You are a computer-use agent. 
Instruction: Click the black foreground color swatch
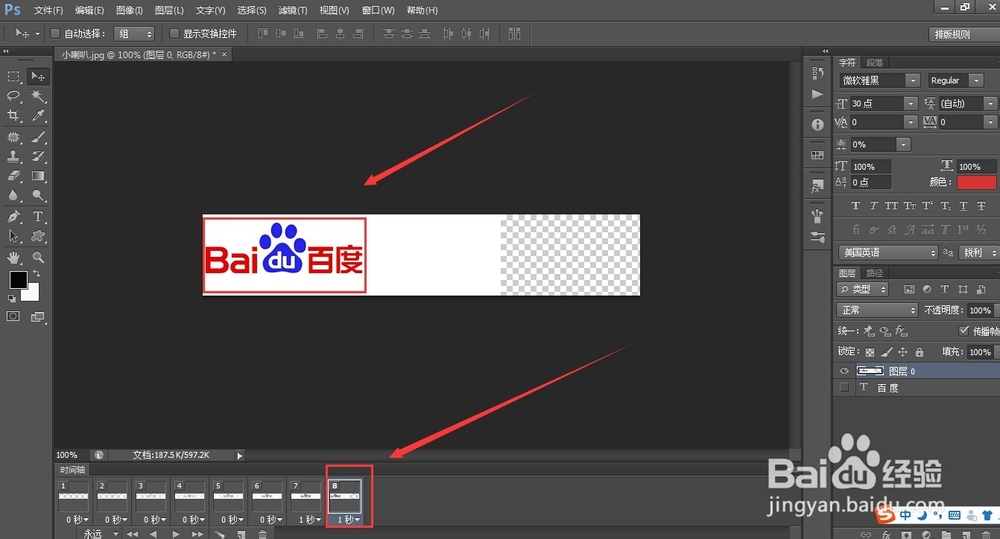pos(18,280)
